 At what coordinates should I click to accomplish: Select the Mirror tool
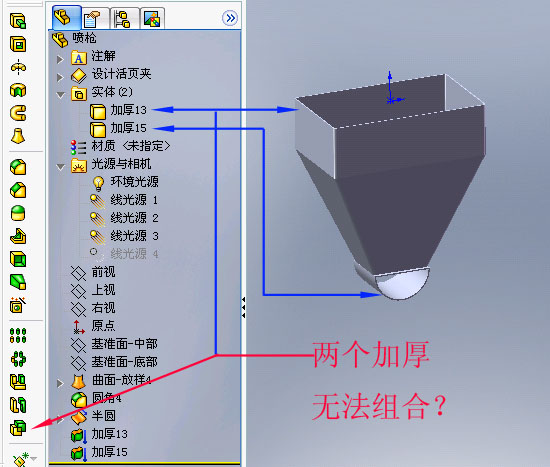coord(18,382)
